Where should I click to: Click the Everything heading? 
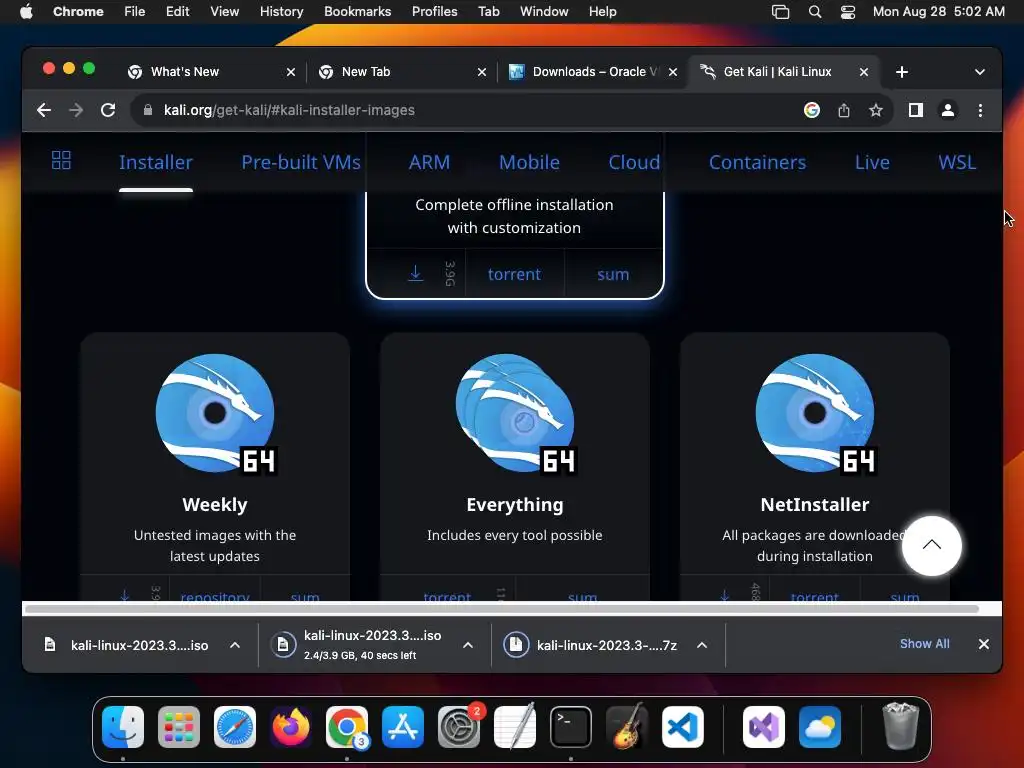pos(515,505)
